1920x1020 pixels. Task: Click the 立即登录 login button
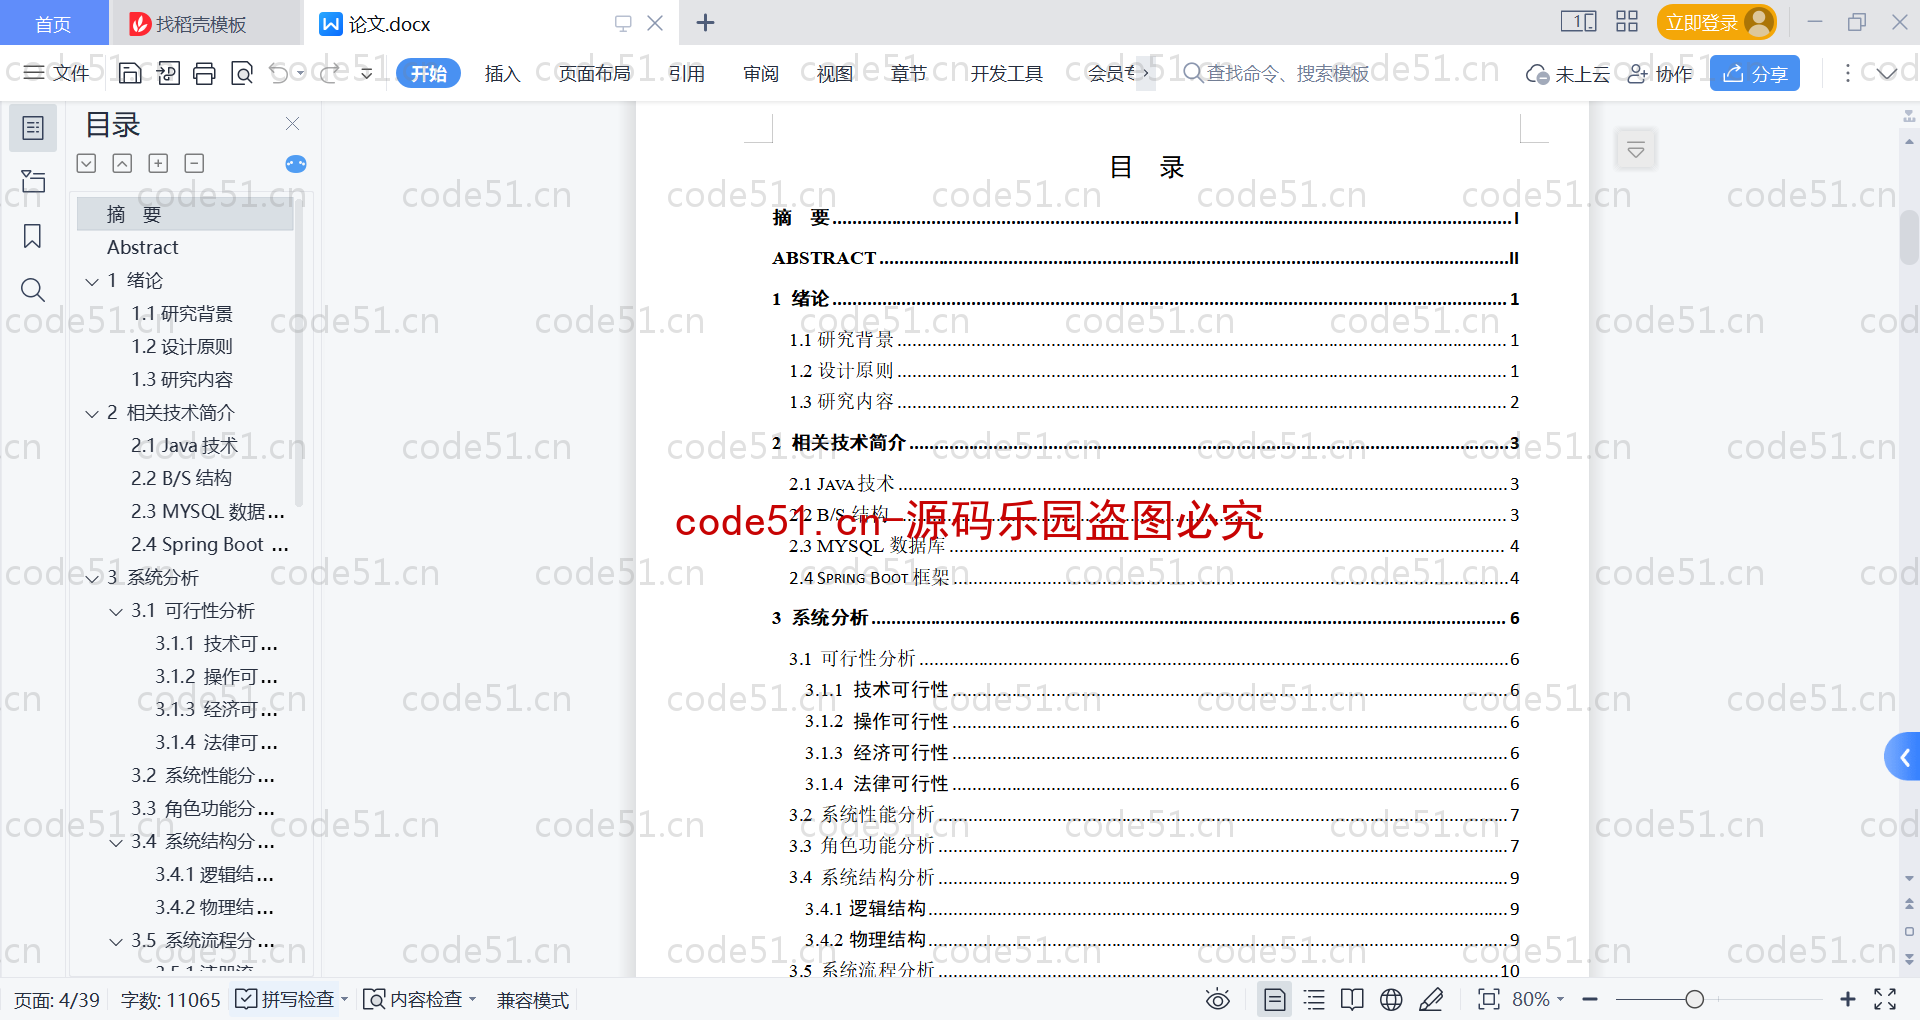pyautogui.click(x=1716, y=22)
